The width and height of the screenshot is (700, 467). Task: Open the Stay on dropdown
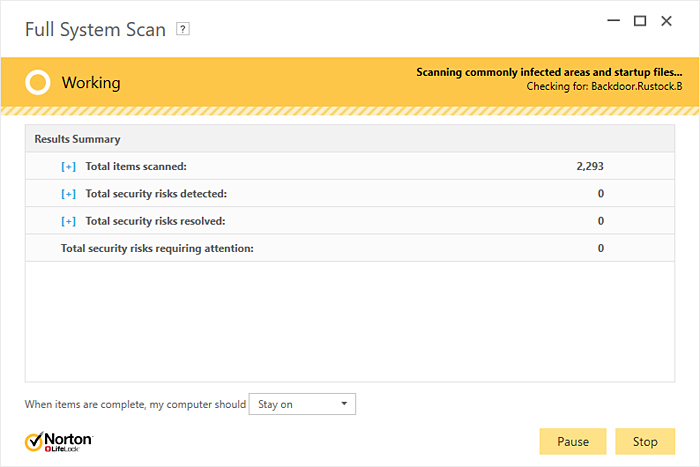pyautogui.click(x=301, y=404)
